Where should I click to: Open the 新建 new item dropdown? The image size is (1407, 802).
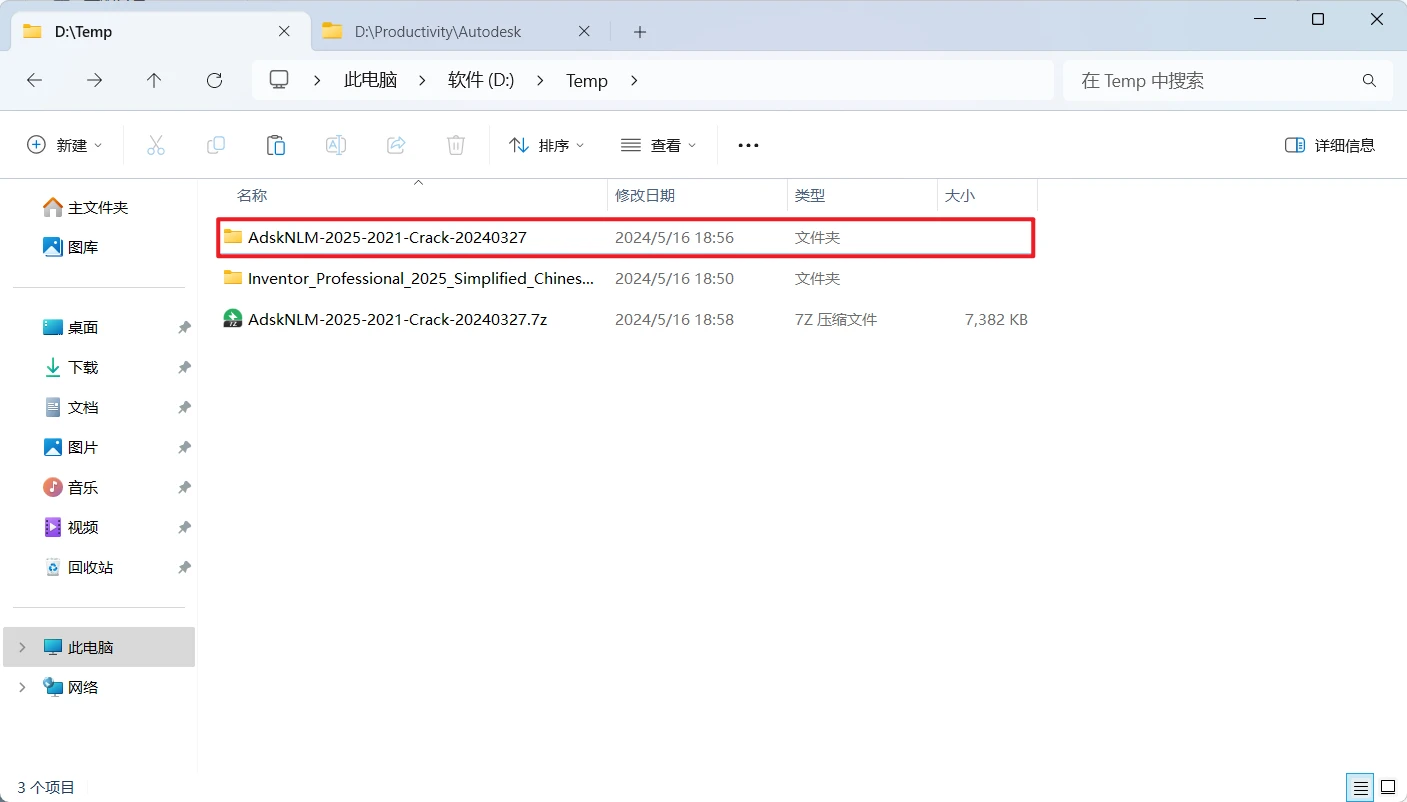65,145
